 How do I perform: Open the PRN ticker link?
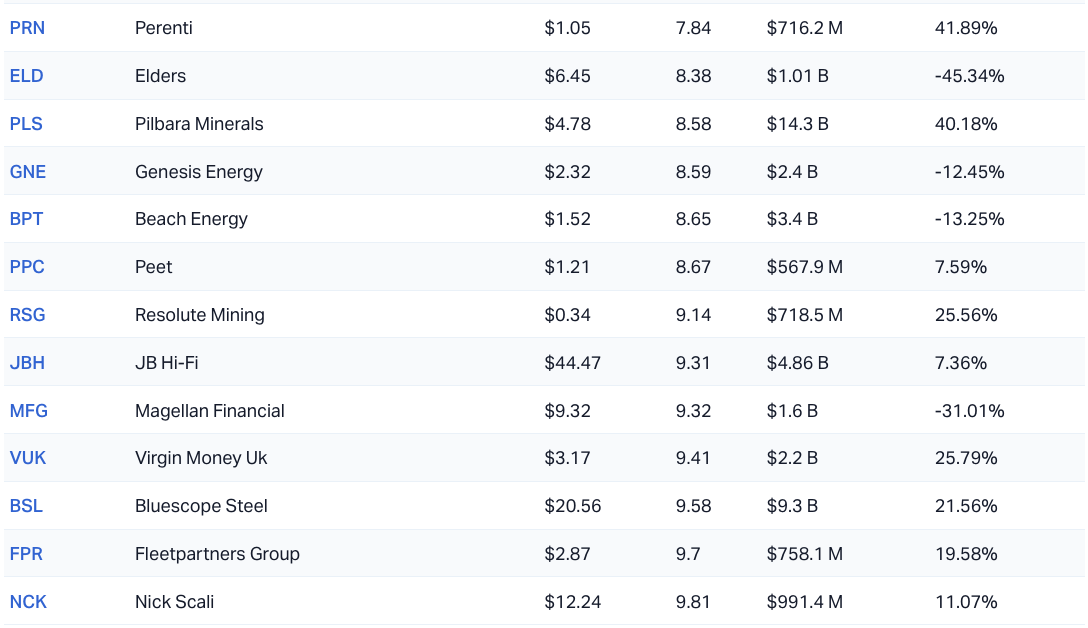(27, 28)
